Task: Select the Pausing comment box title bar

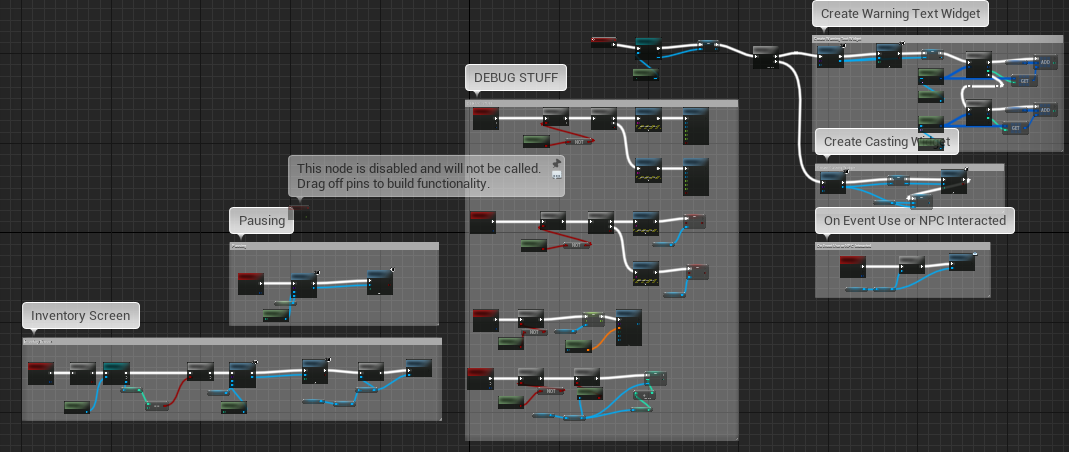Action: click(334, 246)
